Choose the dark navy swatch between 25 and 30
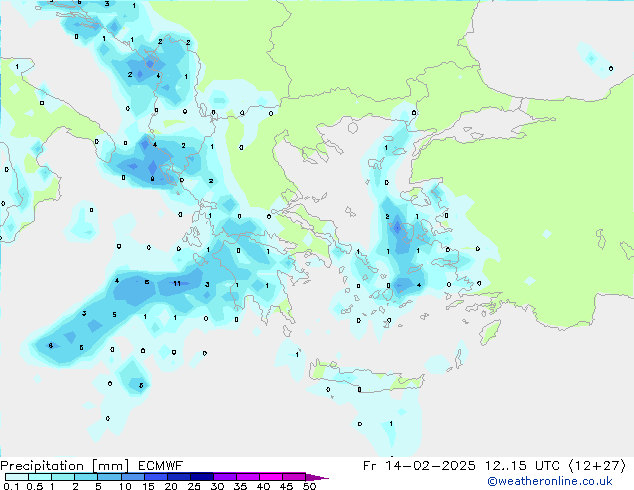This screenshot has width=634, height=490. point(201,477)
